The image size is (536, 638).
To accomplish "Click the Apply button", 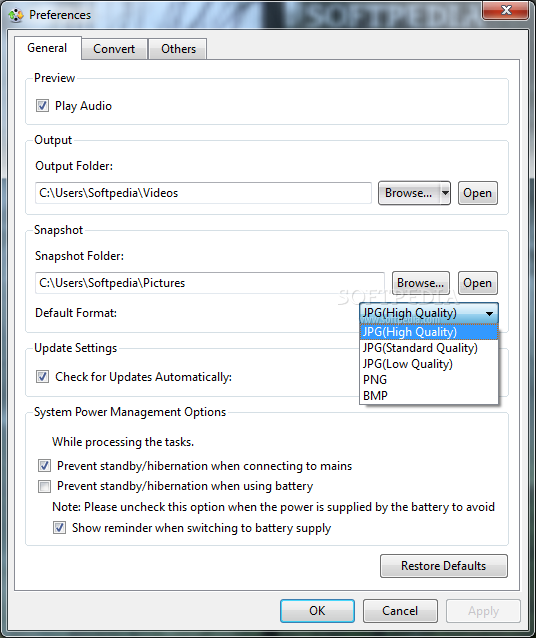I will [x=483, y=611].
